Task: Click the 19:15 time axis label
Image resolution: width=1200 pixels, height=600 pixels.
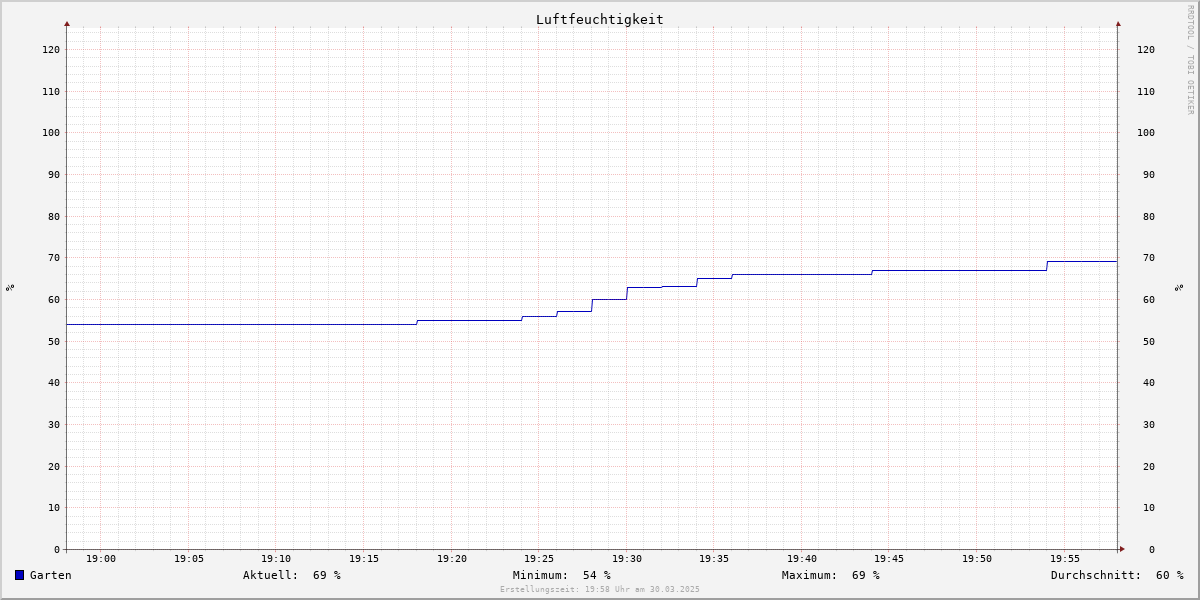Action: coord(364,559)
